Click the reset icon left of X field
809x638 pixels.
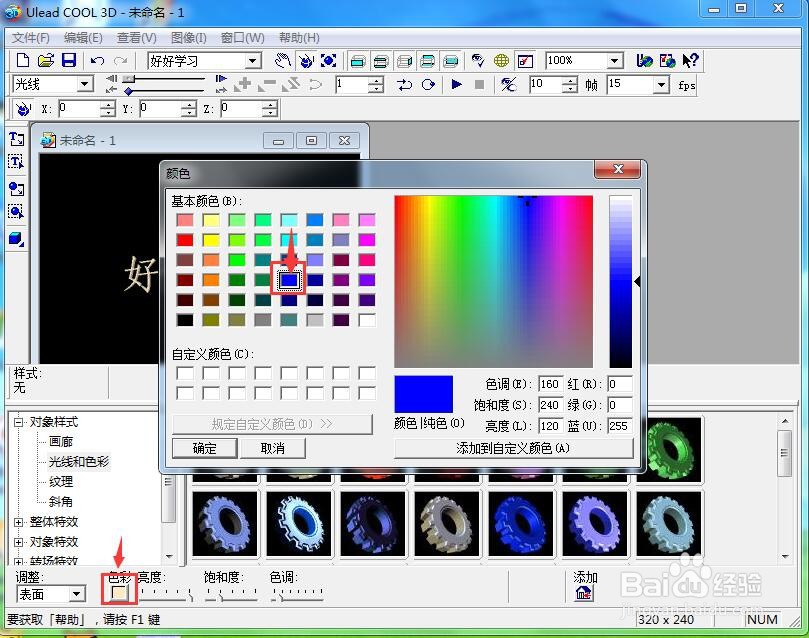coord(23,109)
